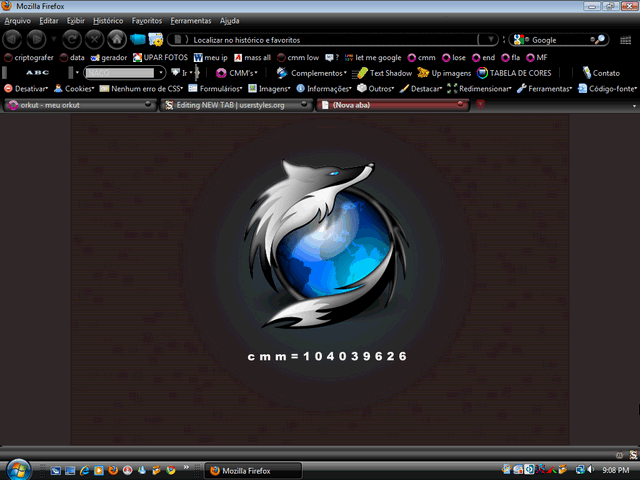Open the Ferramentas menu
Screen dimensions: 640x480
tap(191, 21)
